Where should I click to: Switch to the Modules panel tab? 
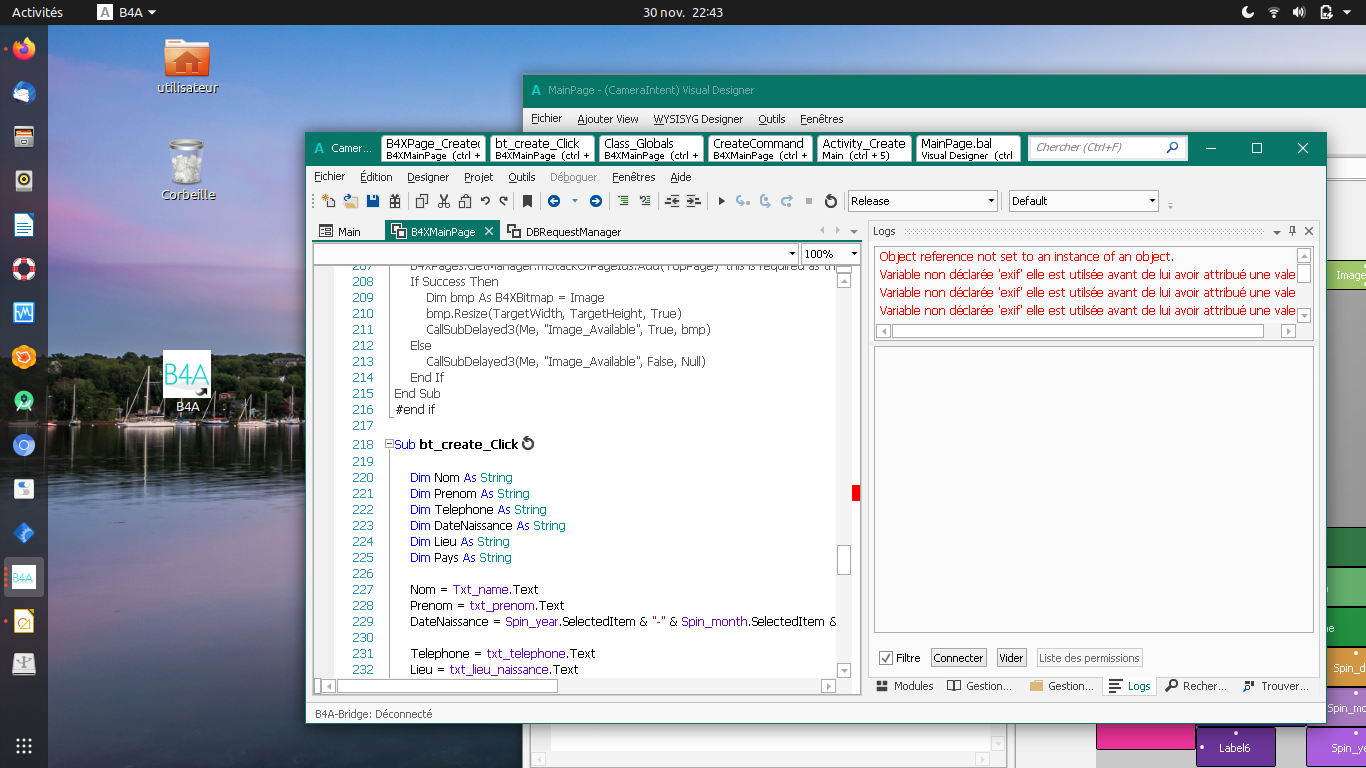[905, 686]
